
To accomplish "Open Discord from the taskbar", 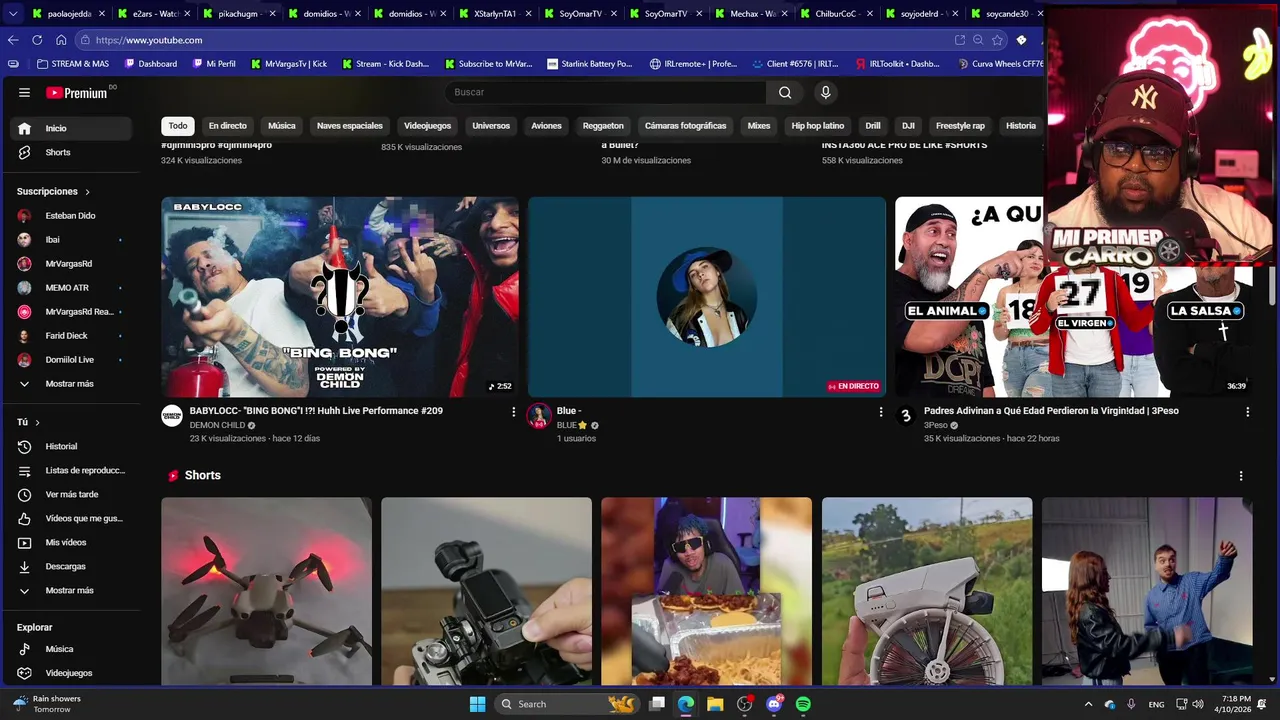I will pos(774,704).
